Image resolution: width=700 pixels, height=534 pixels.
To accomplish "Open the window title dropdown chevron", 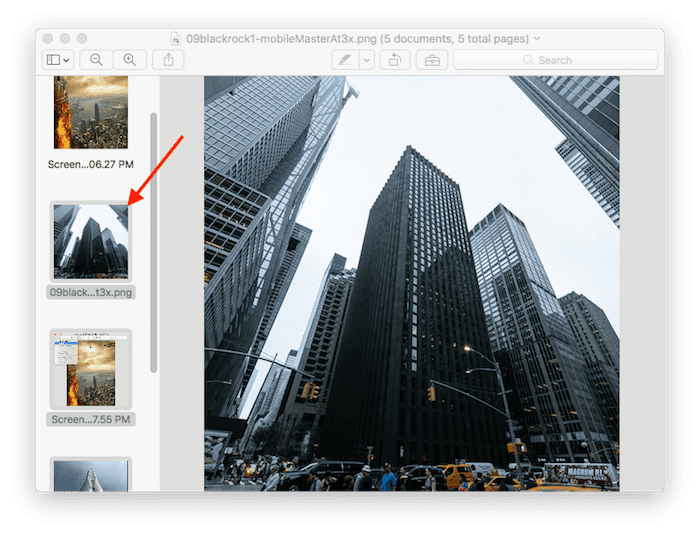I will click(x=537, y=38).
